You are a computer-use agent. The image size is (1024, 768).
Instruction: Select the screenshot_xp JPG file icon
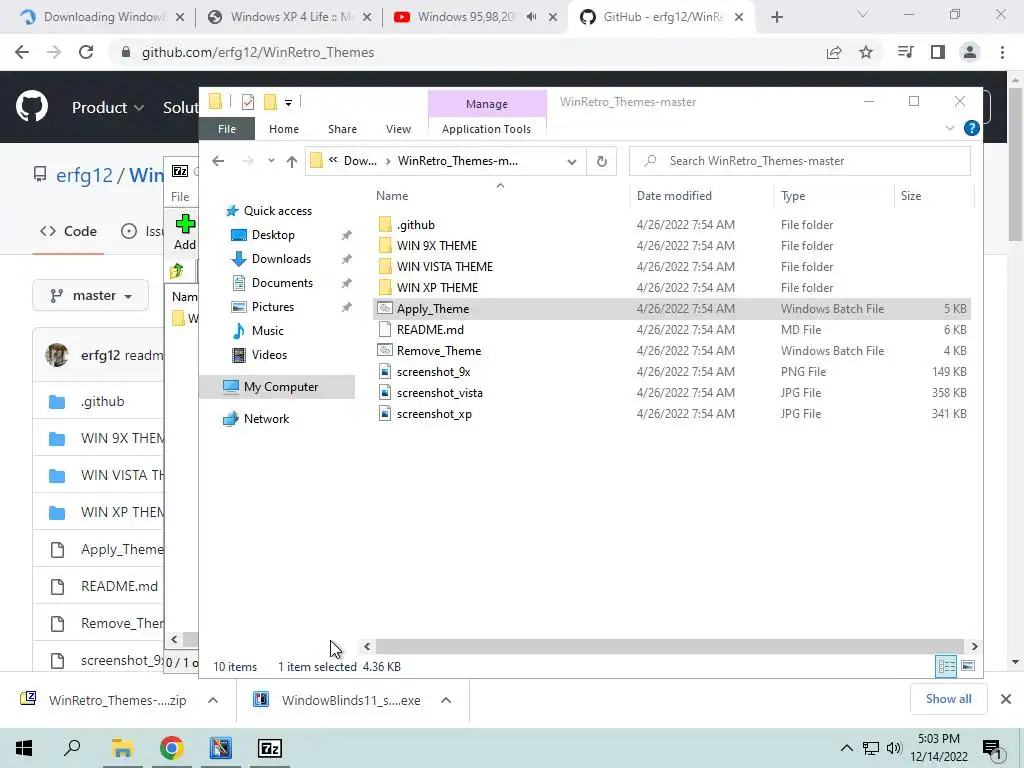(x=385, y=413)
